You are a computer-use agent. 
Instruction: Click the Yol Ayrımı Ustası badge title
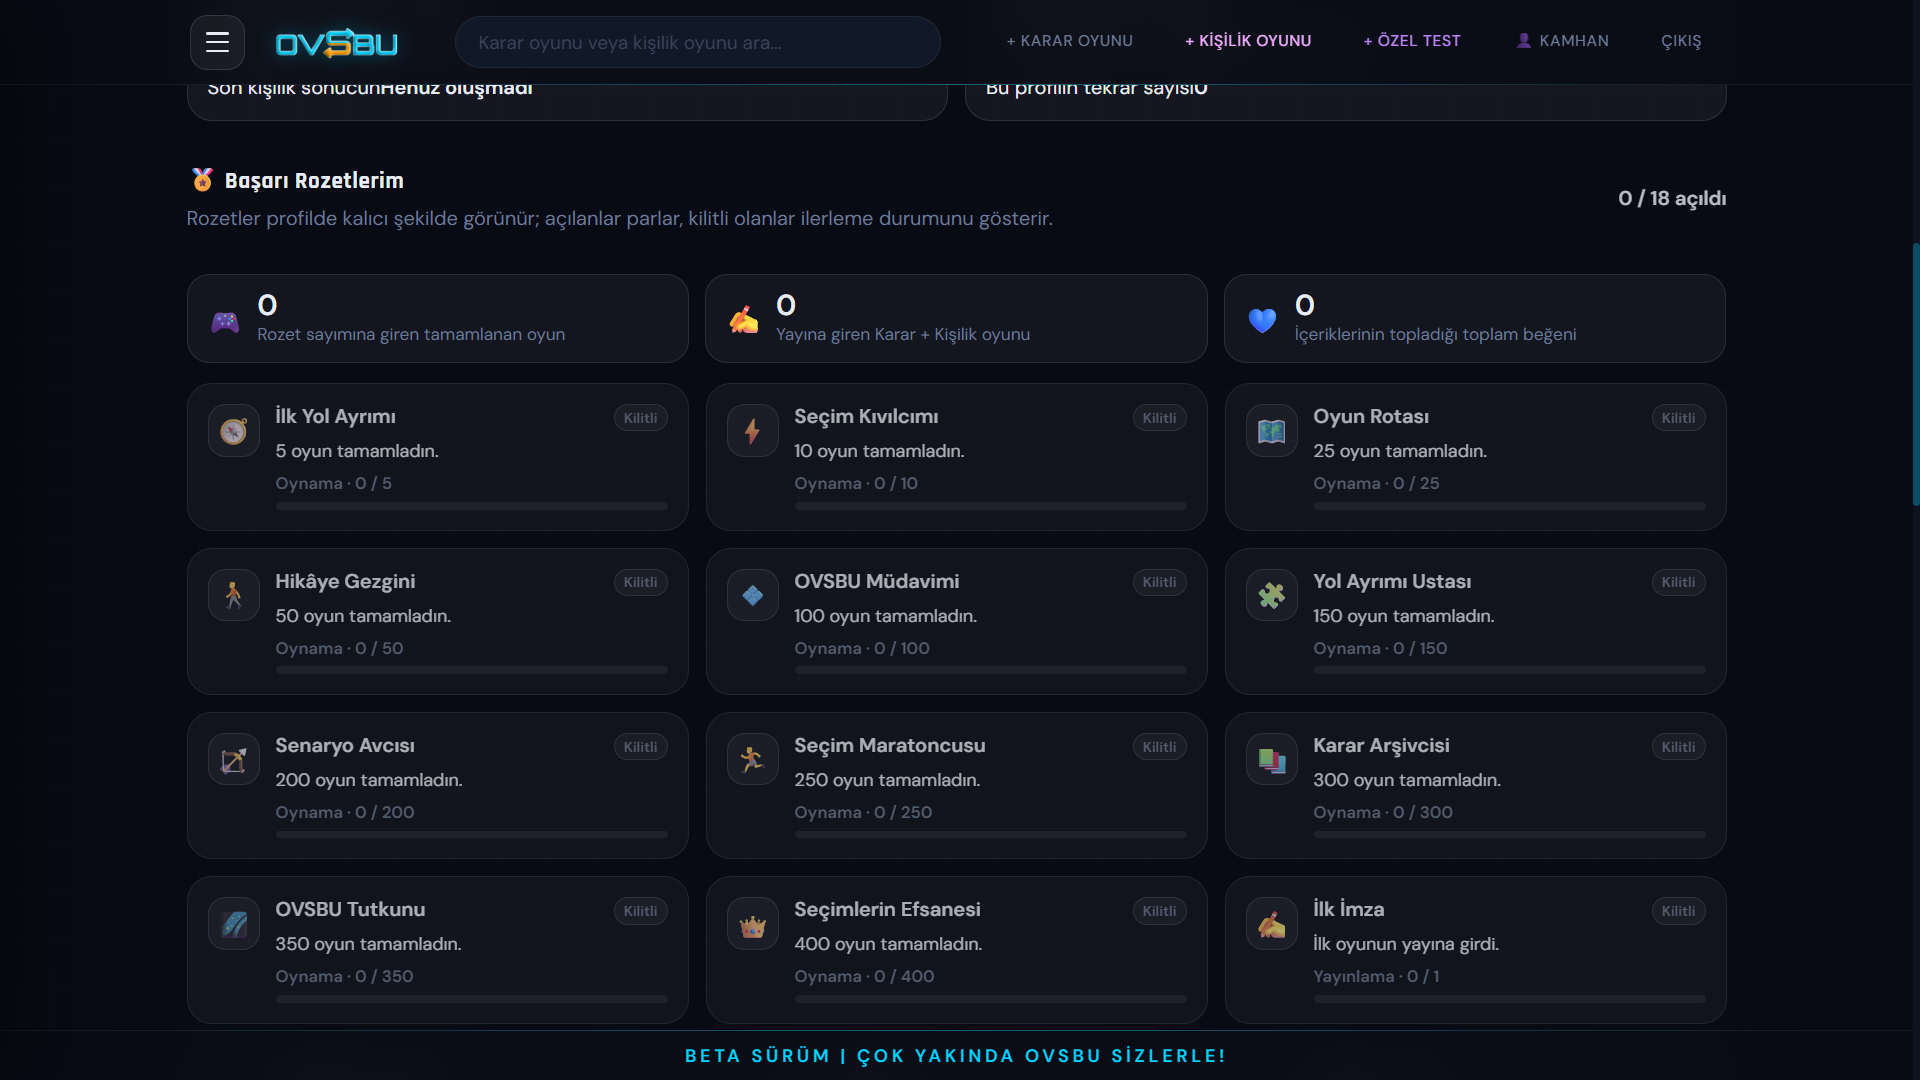pyautogui.click(x=1392, y=581)
